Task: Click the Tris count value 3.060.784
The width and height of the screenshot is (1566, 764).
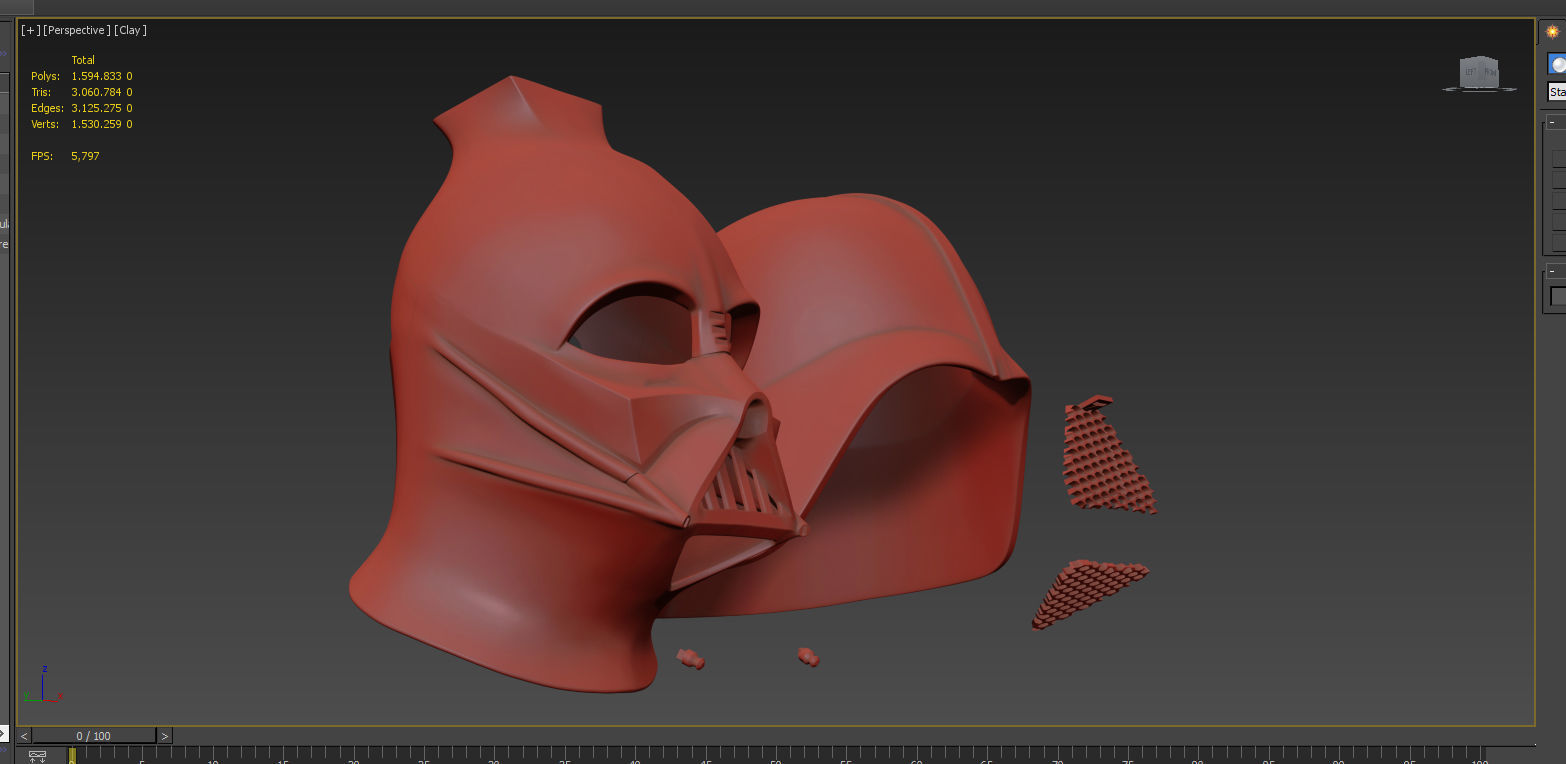Action: (96, 92)
